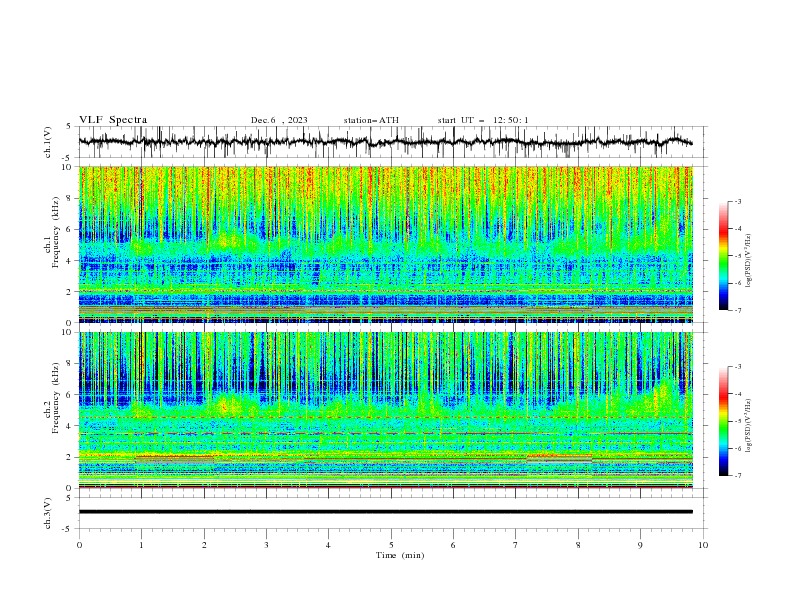792x612 pixels.
Task: Click the "7" minute tick on time axis
Action: tap(516, 545)
